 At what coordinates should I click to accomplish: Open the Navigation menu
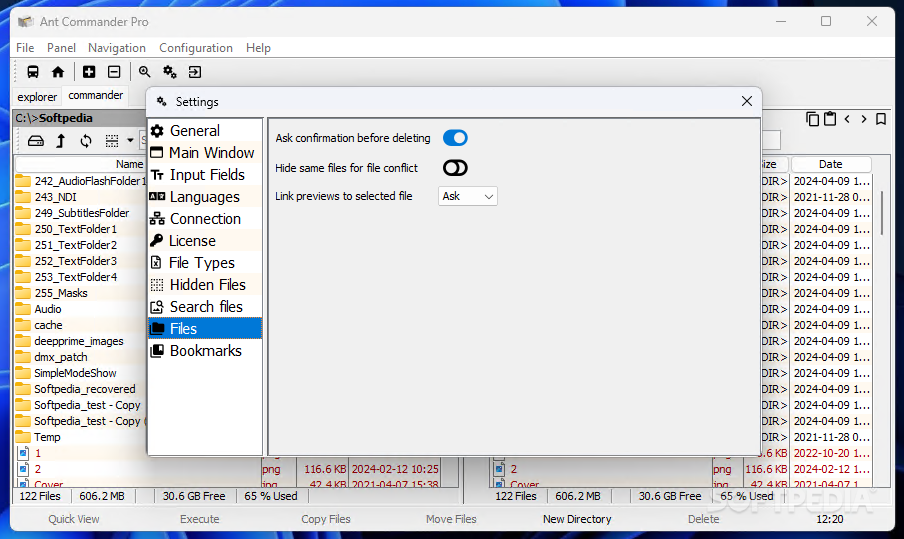click(x=116, y=48)
